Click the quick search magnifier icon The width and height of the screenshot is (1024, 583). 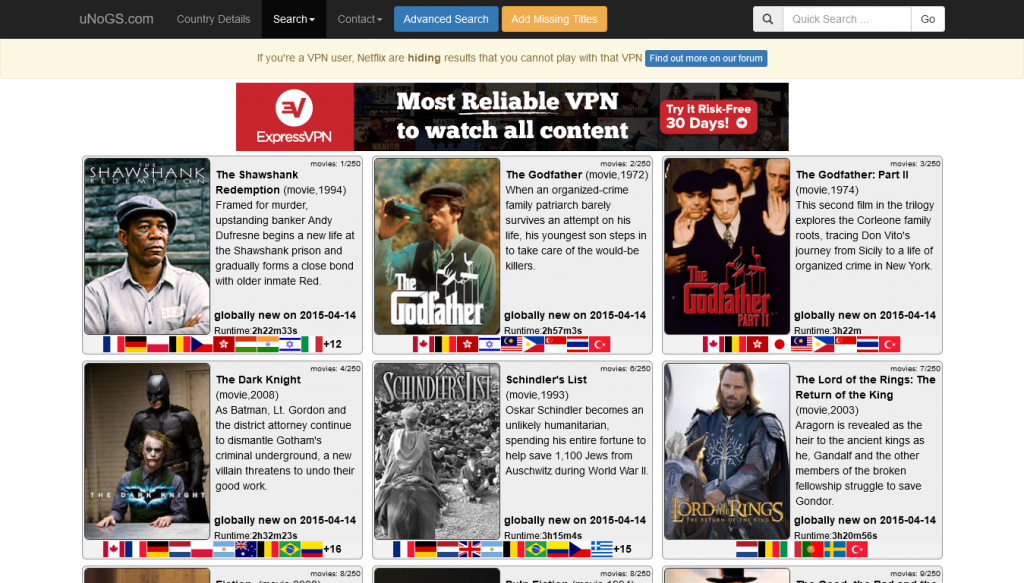(x=767, y=19)
